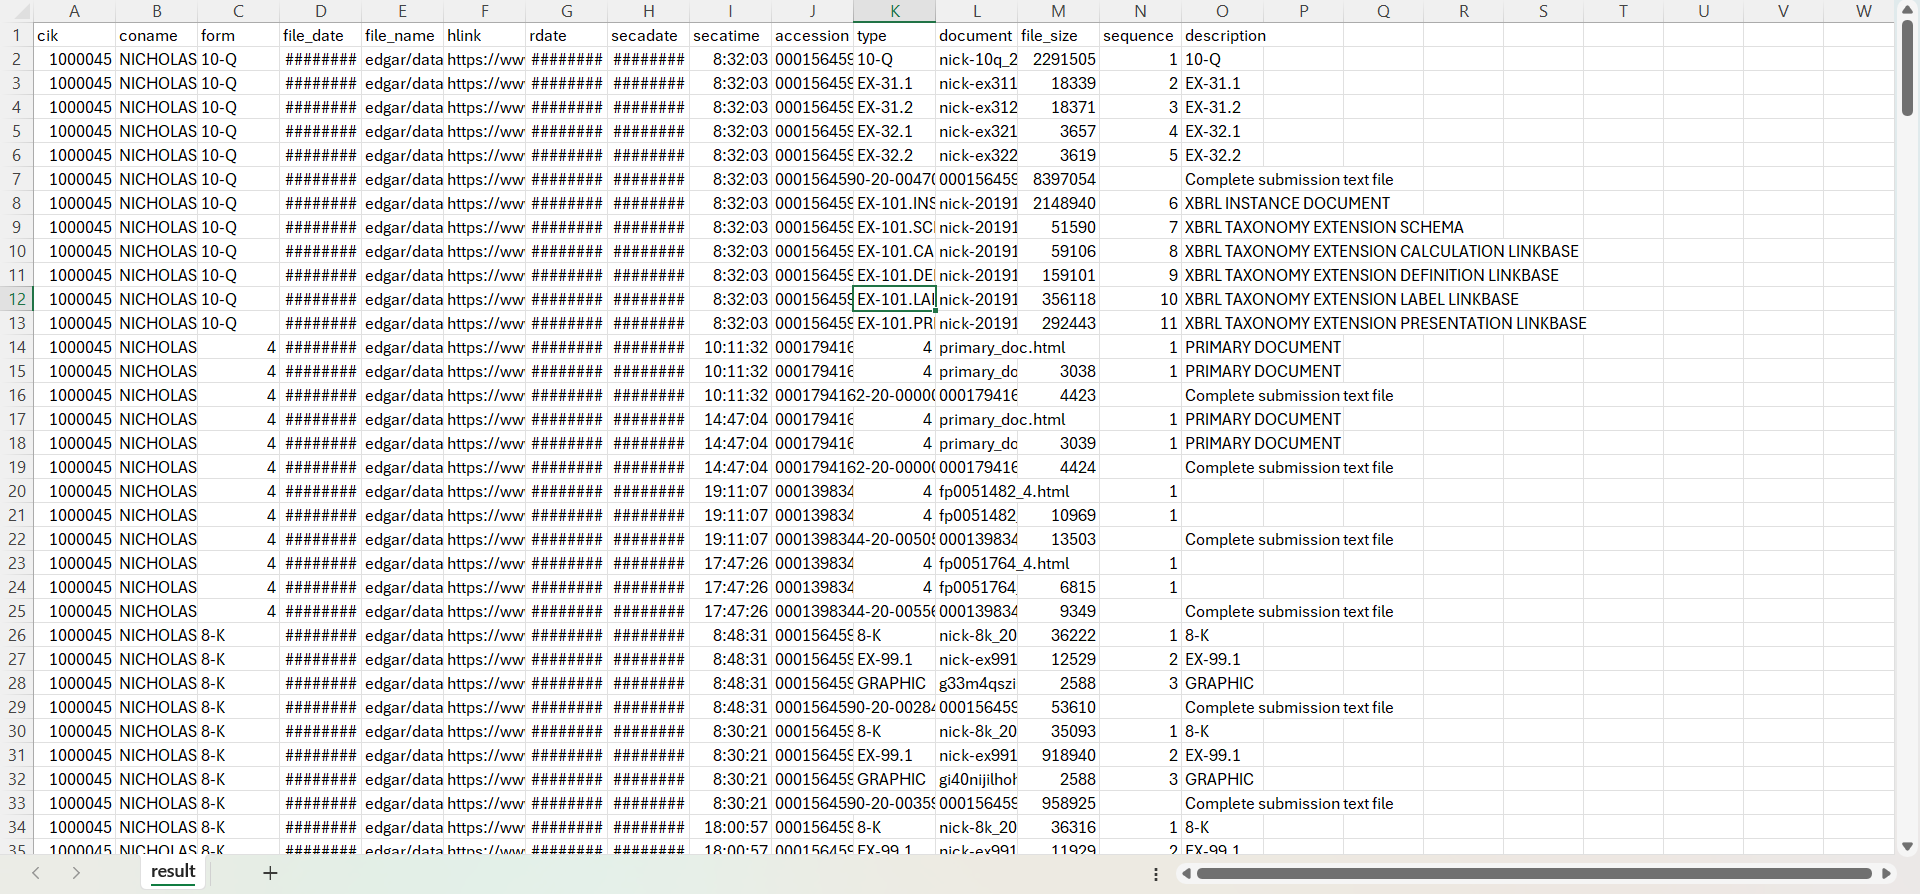This screenshot has width=1920, height=894.
Task: Click the vertical scrollbar thumb
Action: pos(1907,67)
